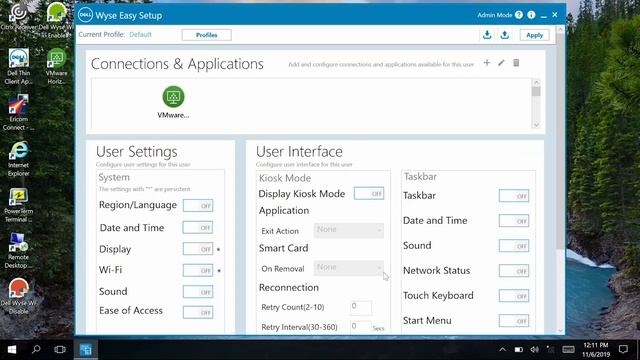Toggle the Wi-Fi setting switch
This screenshot has height=360, width=640.
(198, 270)
